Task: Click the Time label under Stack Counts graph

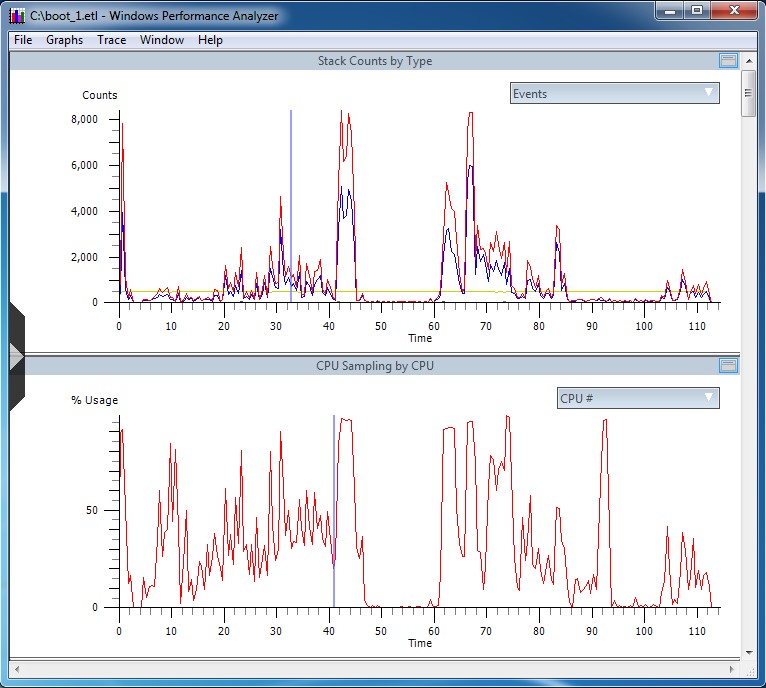Action: 420,338
